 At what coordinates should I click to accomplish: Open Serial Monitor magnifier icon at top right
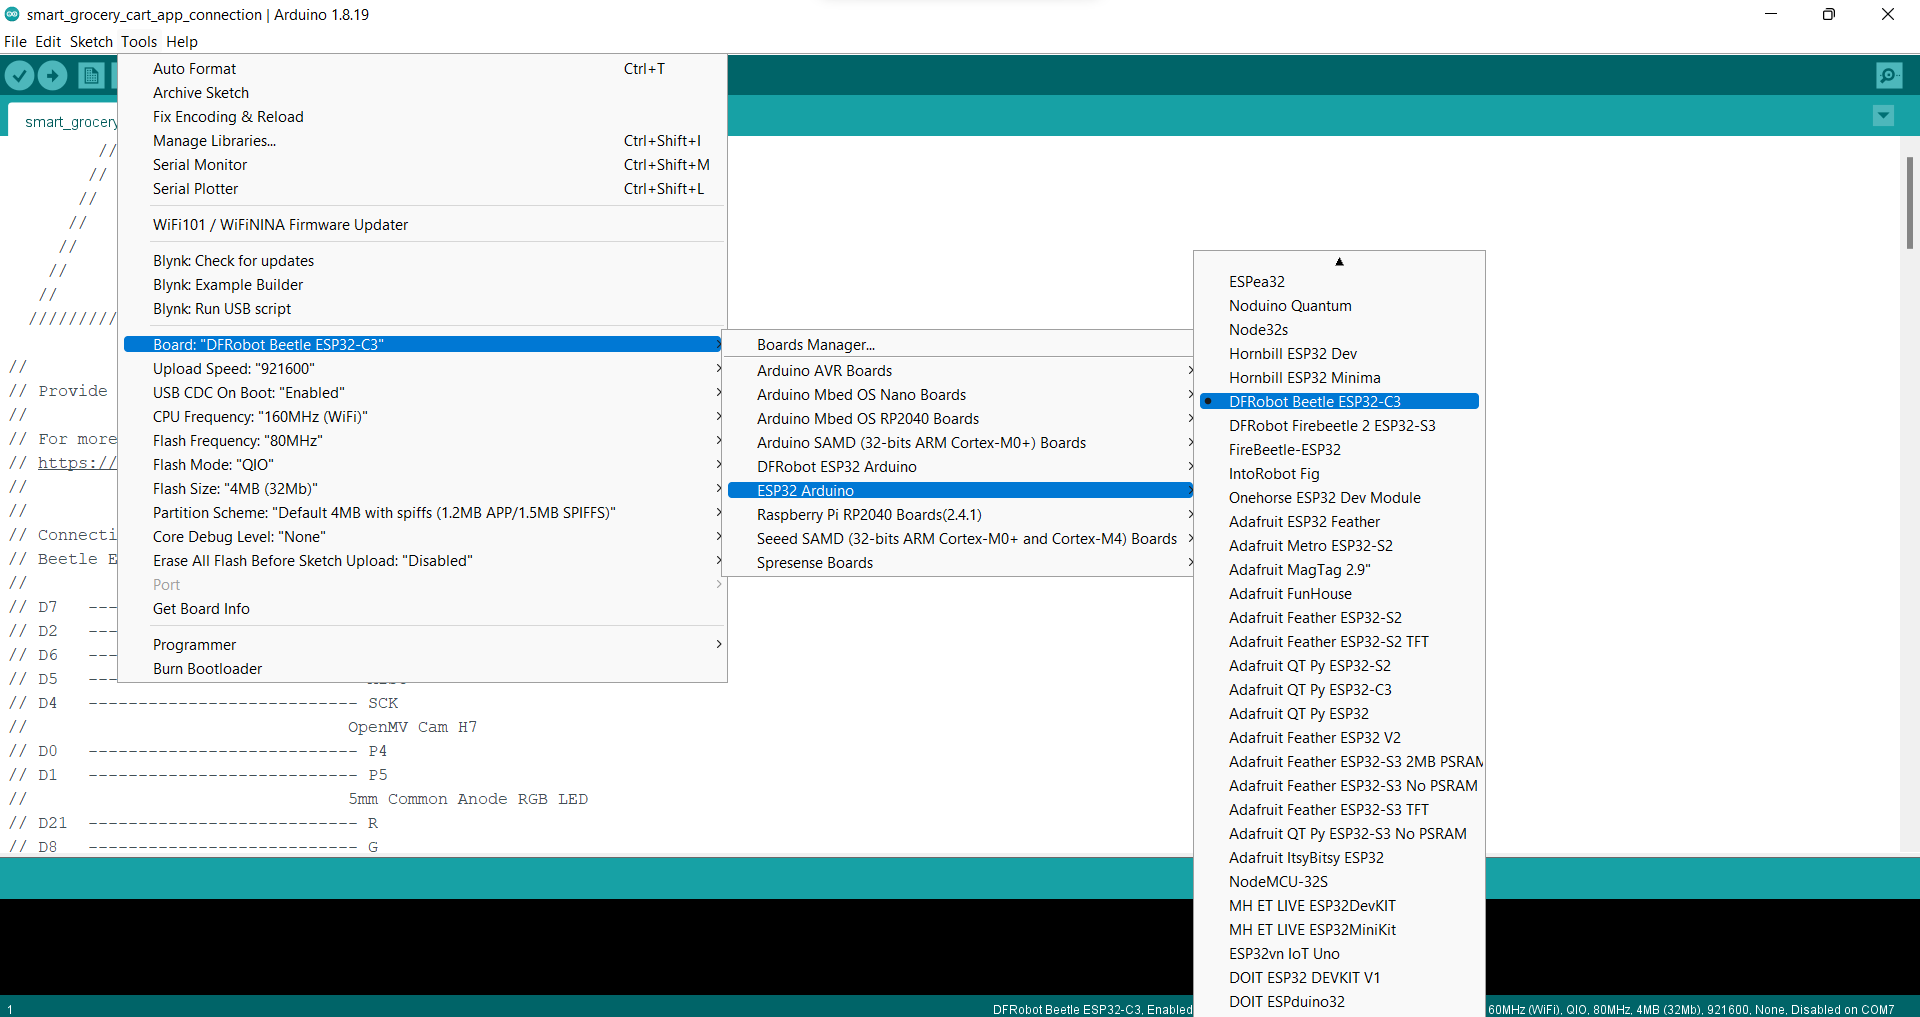1888,75
